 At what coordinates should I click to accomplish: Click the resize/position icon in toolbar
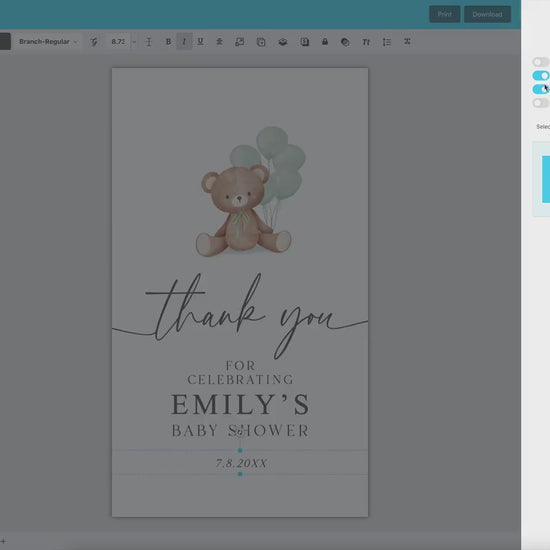point(240,42)
